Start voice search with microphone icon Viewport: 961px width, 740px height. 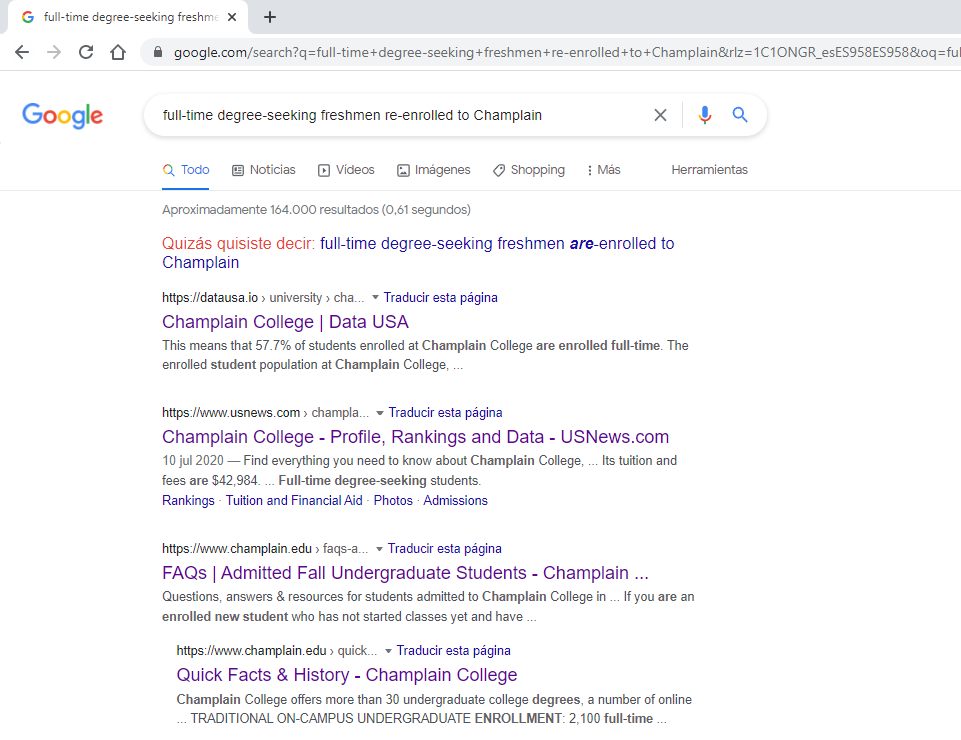click(x=705, y=115)
